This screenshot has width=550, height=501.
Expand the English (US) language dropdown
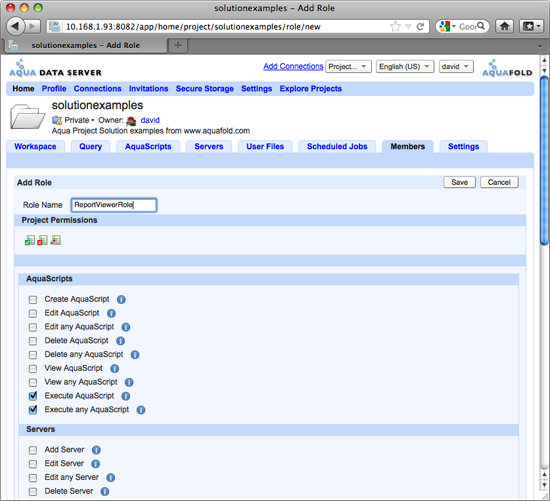(405, 66)
